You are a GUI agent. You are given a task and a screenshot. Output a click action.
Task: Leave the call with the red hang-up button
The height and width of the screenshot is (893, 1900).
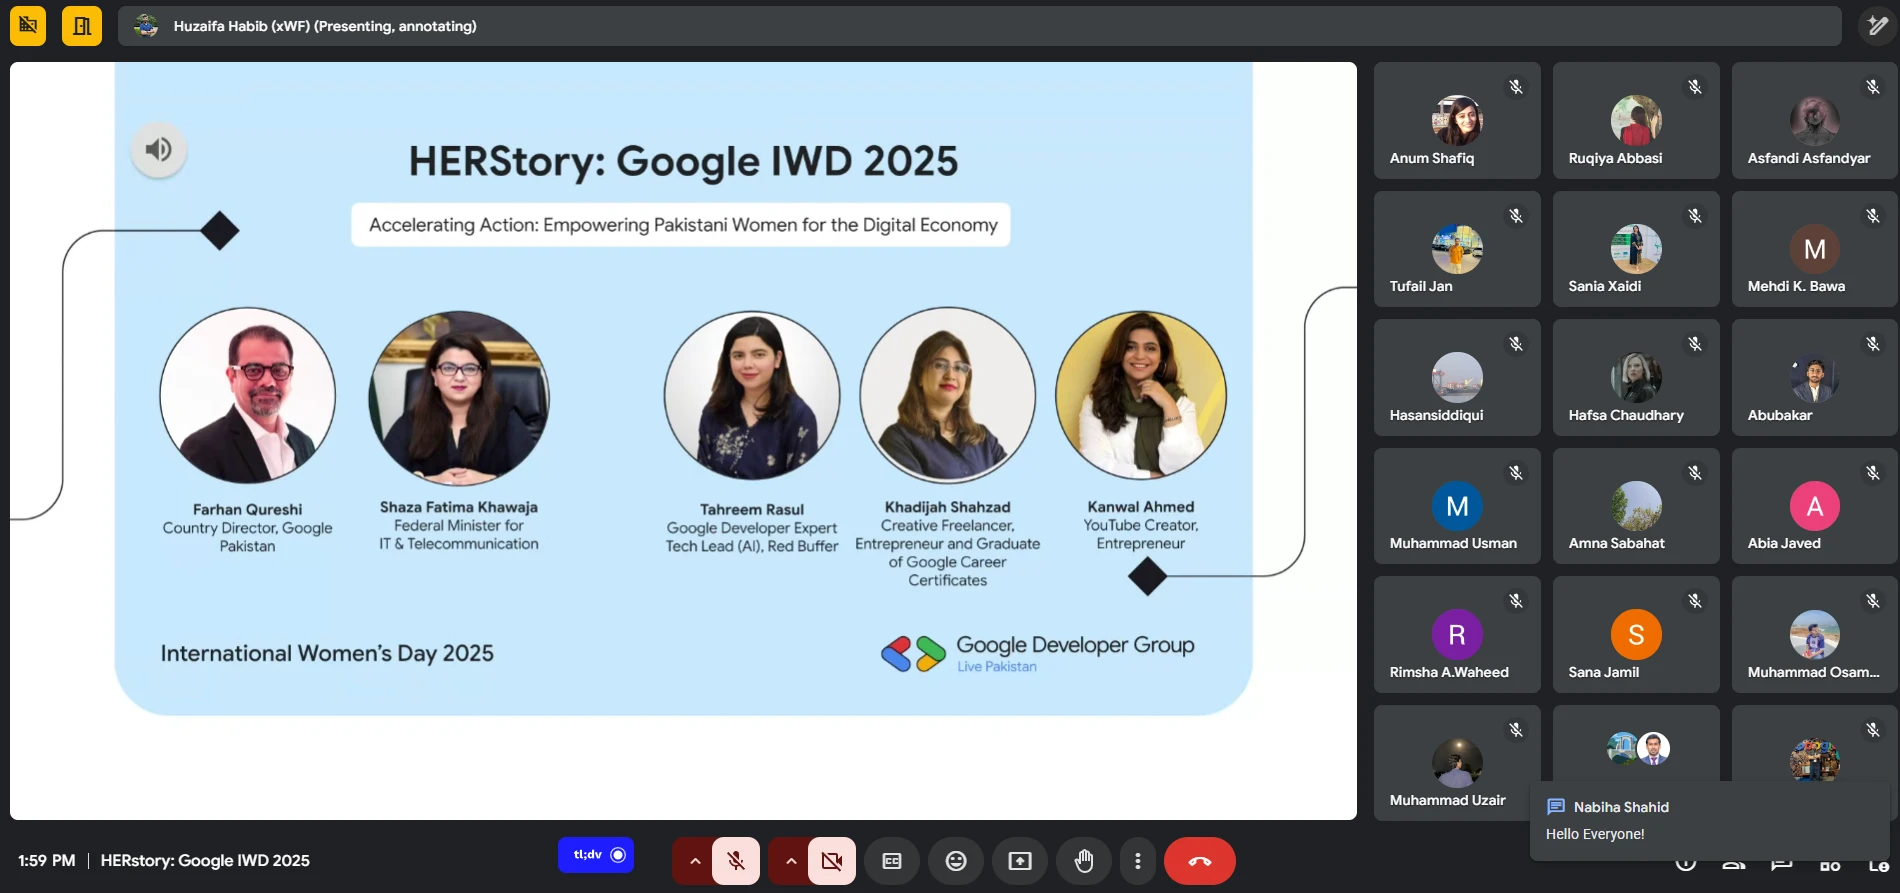tap(1200, 861)
